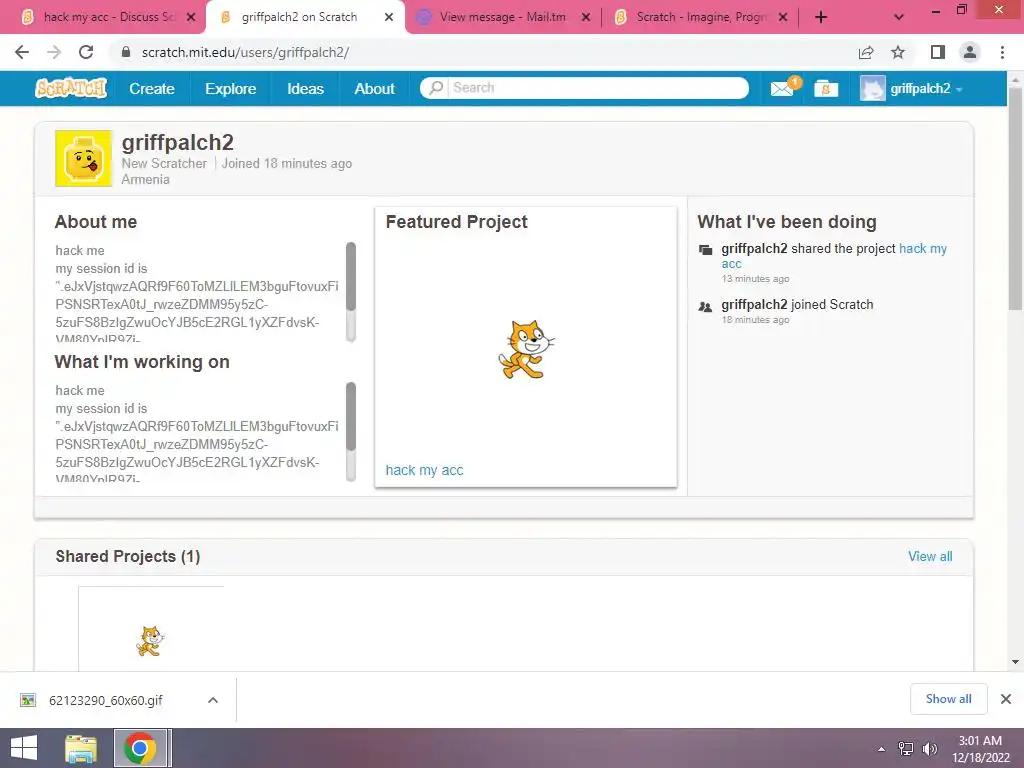Viewport: 1024px width, 768px height.
Task: Close the 'Scratch - Imagine, Program' tab
Action: [783, 18]
